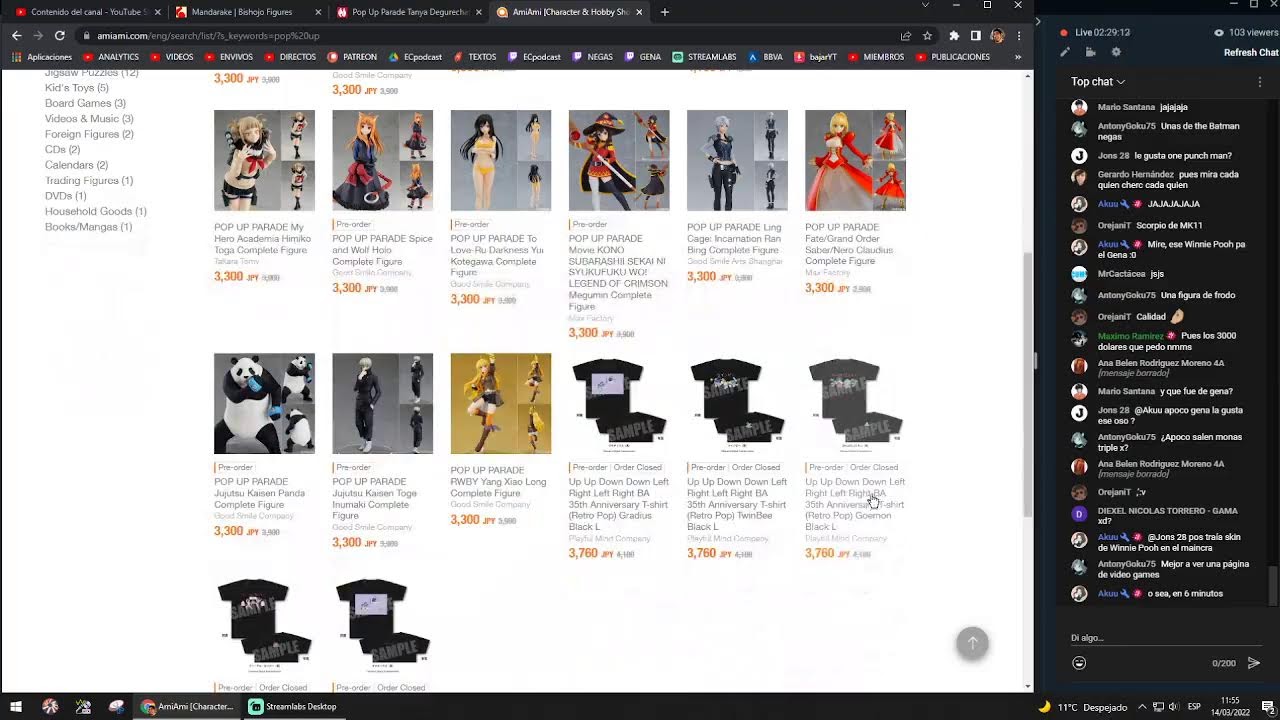
Task: Open a new browser tab
Action: pyautogui.click(x=665, y=12)
